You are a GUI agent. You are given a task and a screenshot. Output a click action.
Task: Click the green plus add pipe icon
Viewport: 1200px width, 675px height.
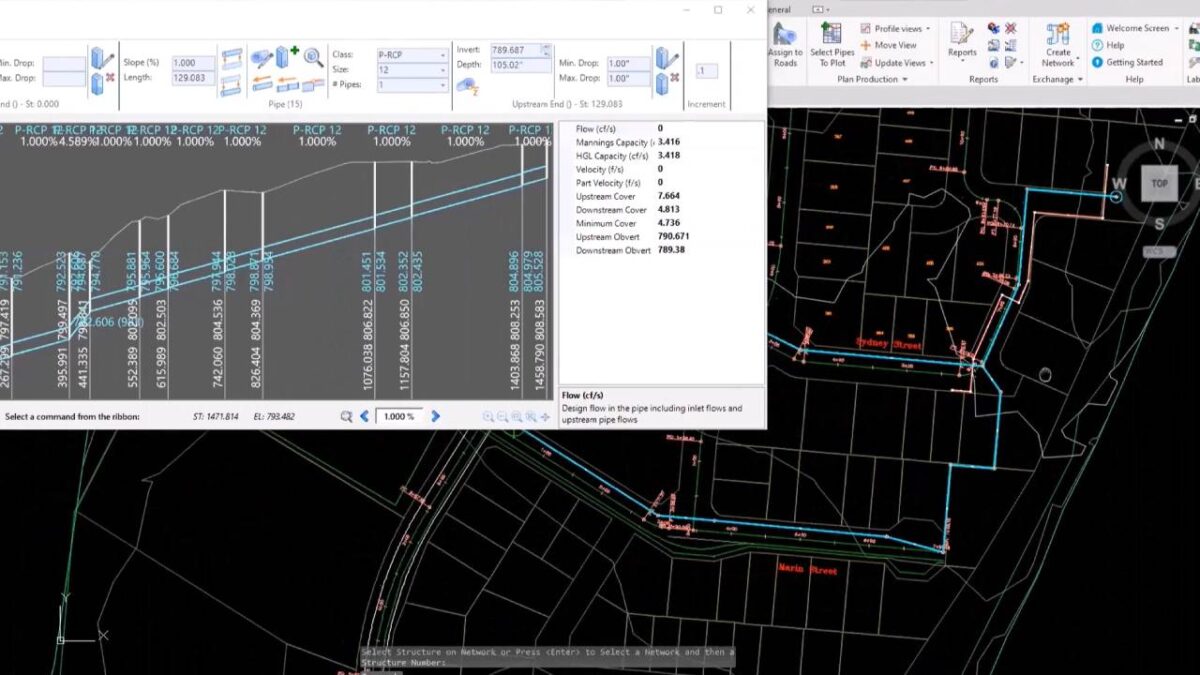coord(293,50)
